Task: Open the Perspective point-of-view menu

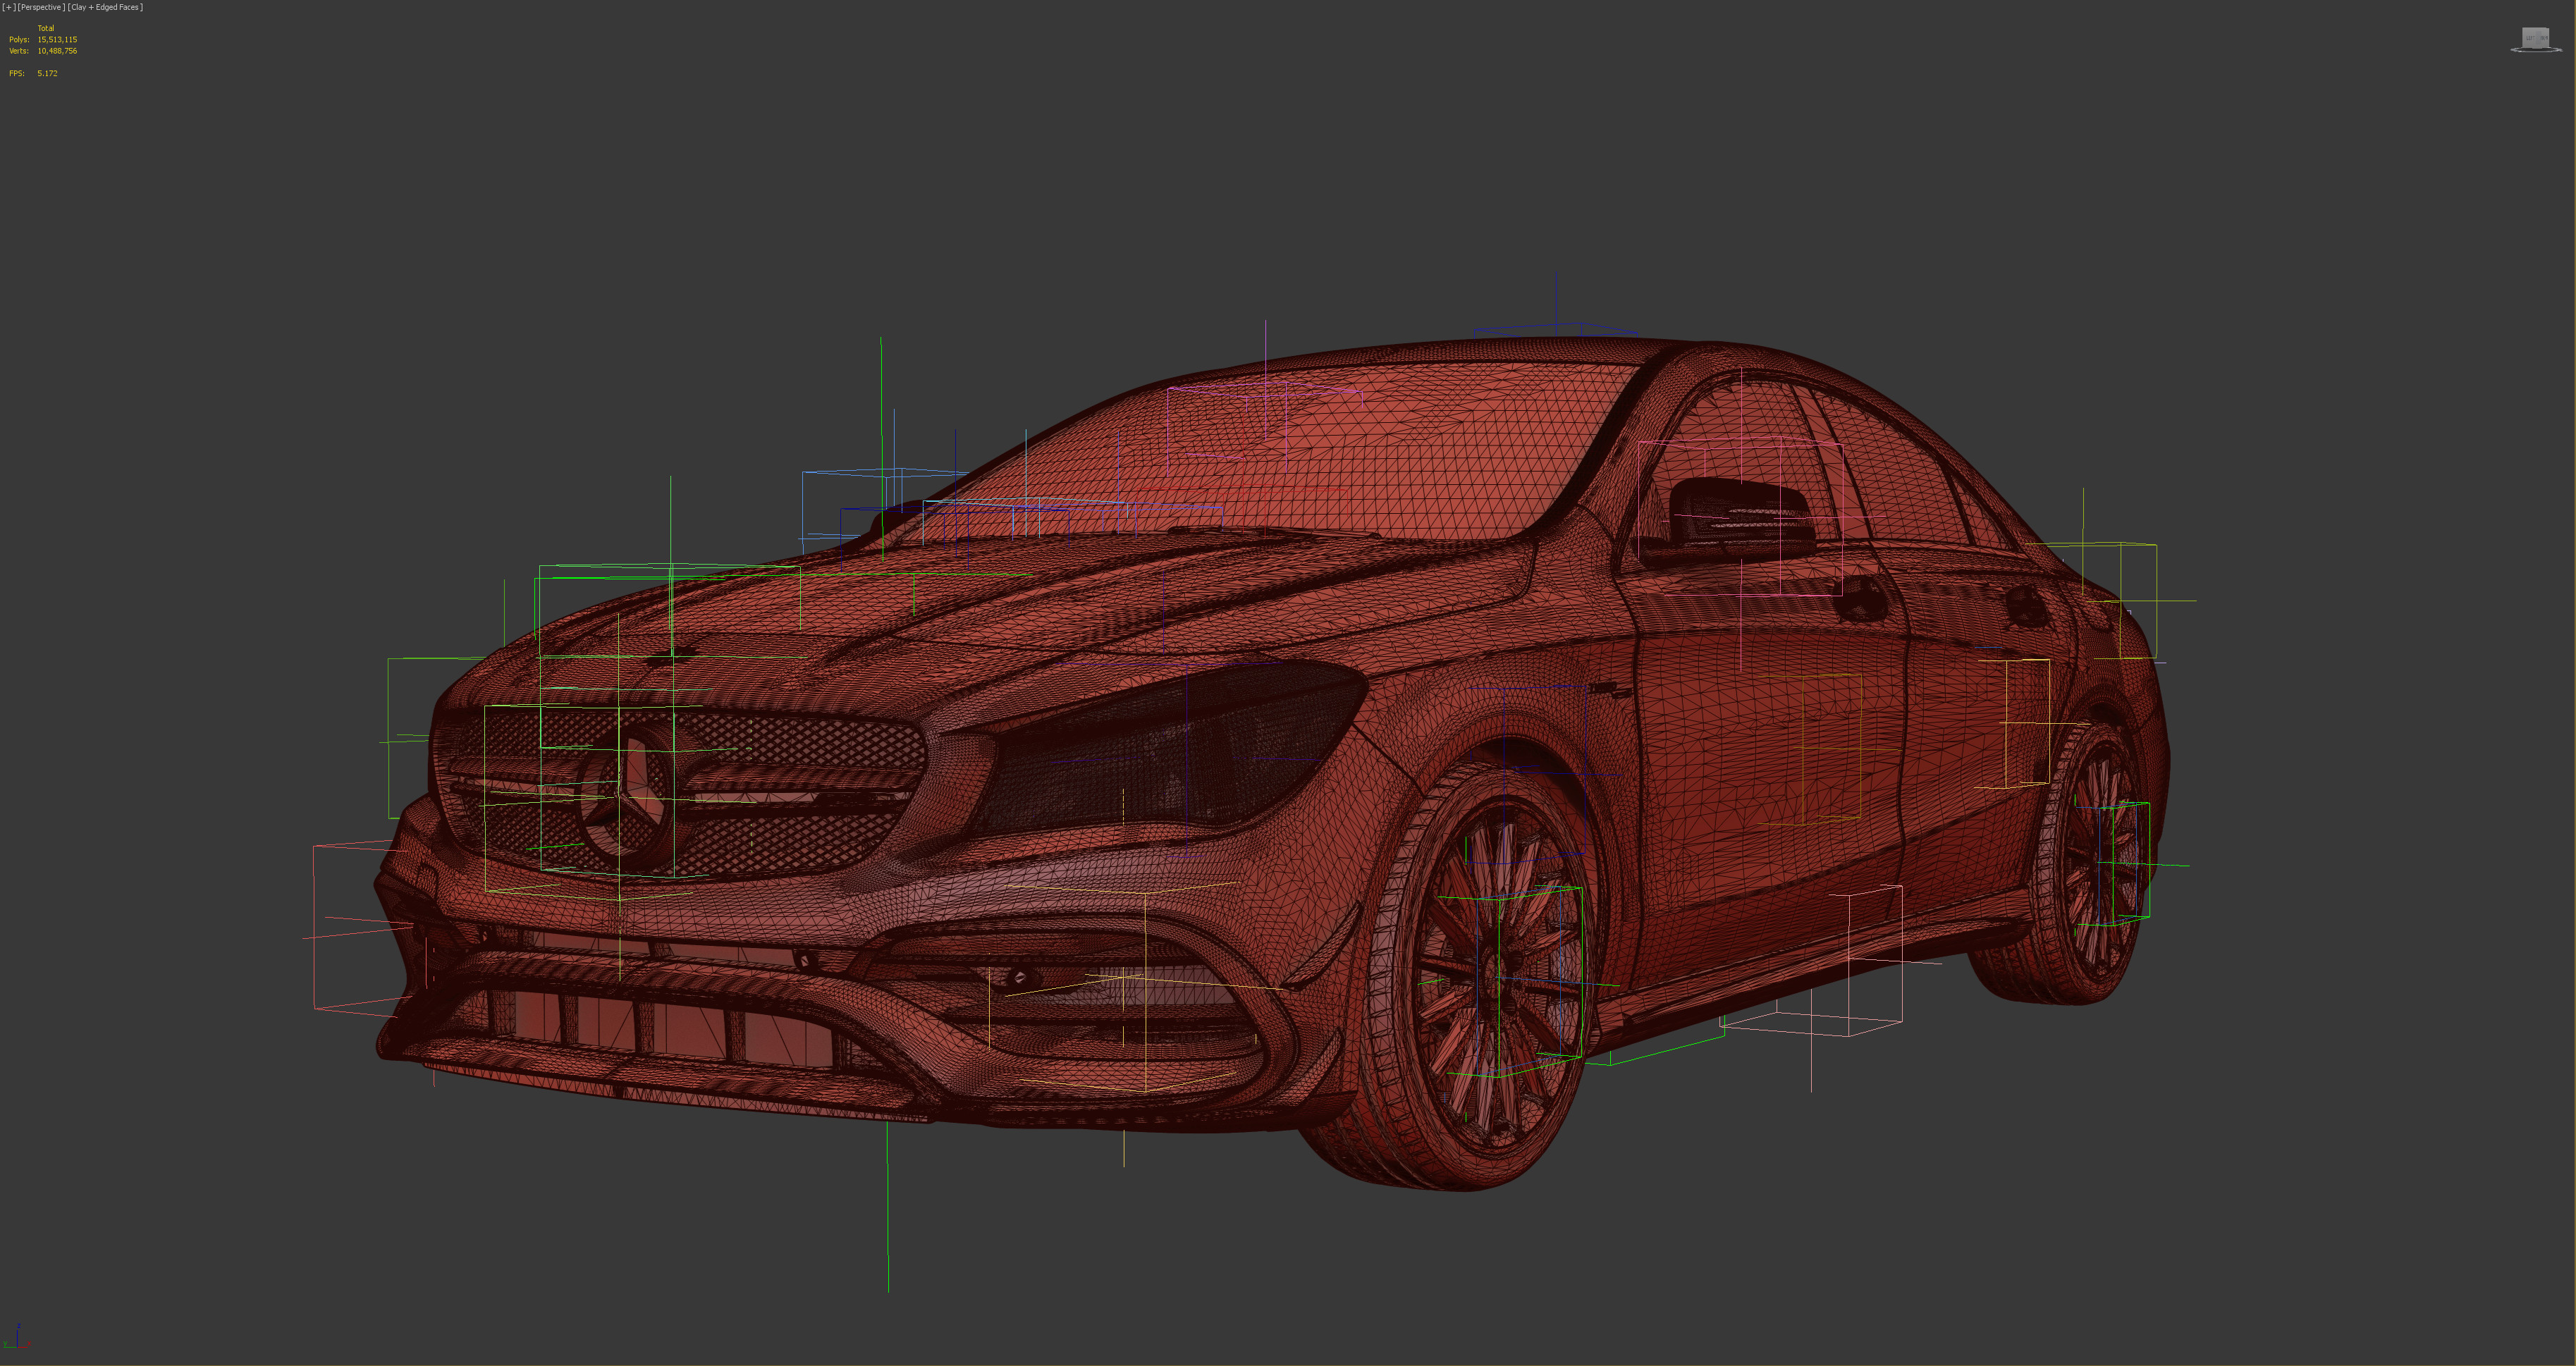Action: coord(41,7)
